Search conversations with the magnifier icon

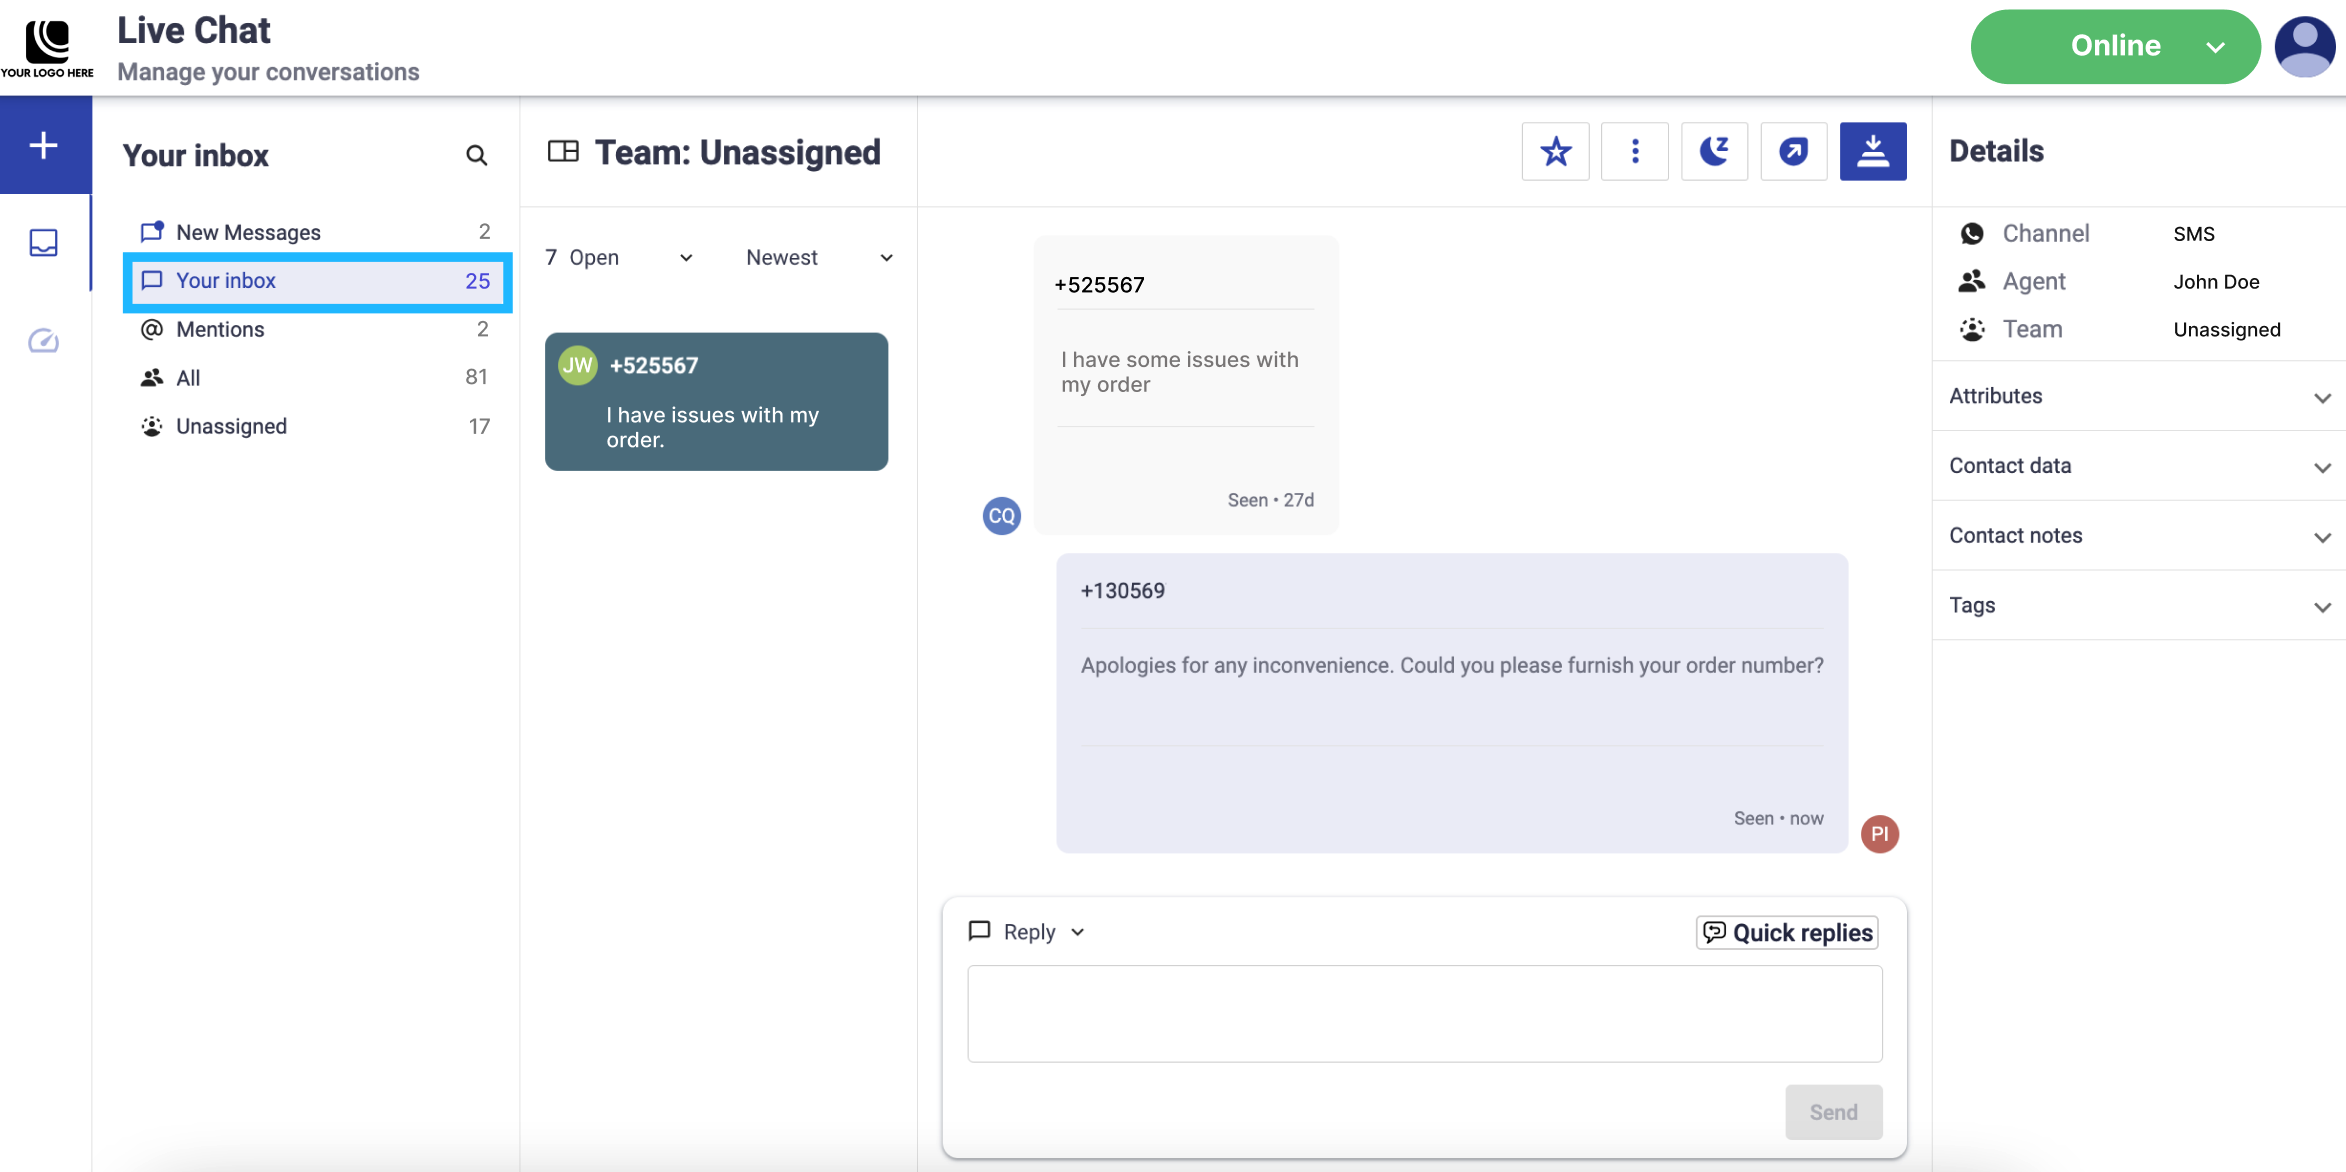(476, 155)
